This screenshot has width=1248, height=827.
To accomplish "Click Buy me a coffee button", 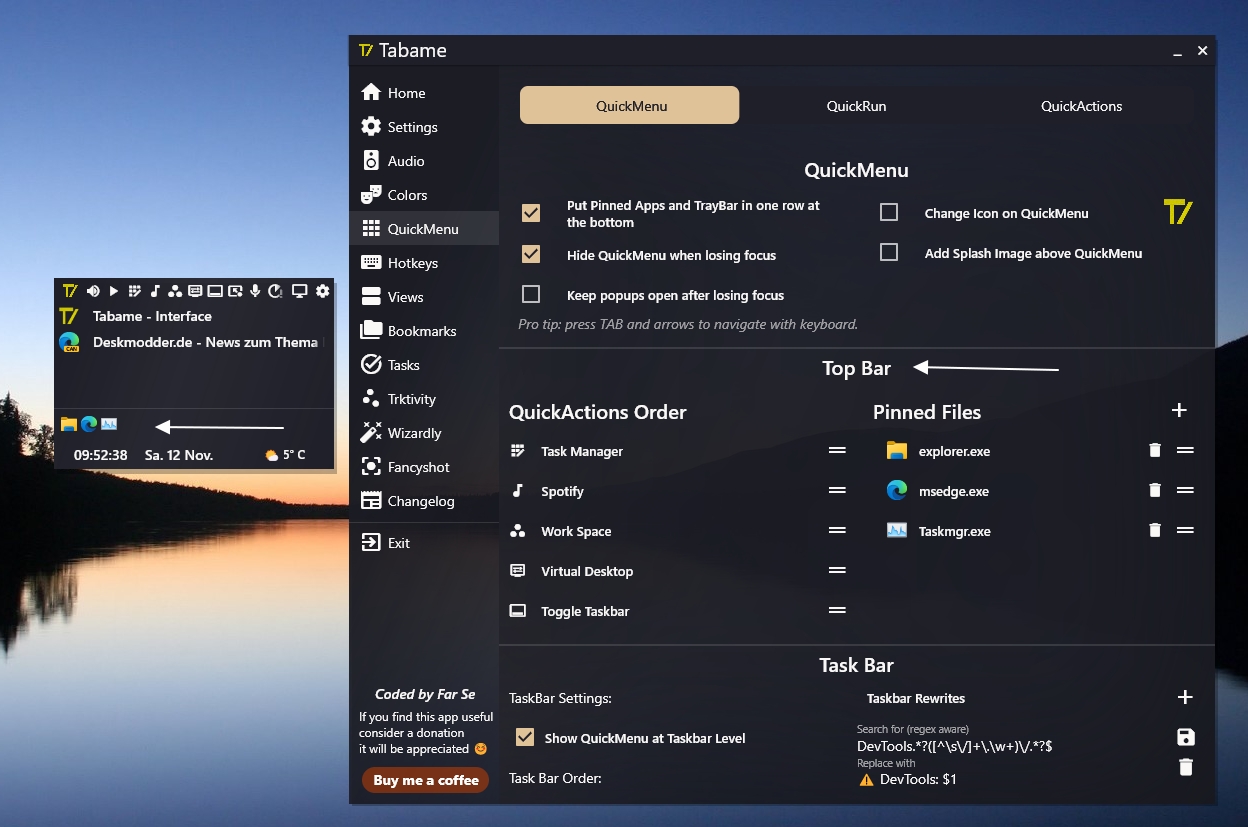I will [425, 780].
